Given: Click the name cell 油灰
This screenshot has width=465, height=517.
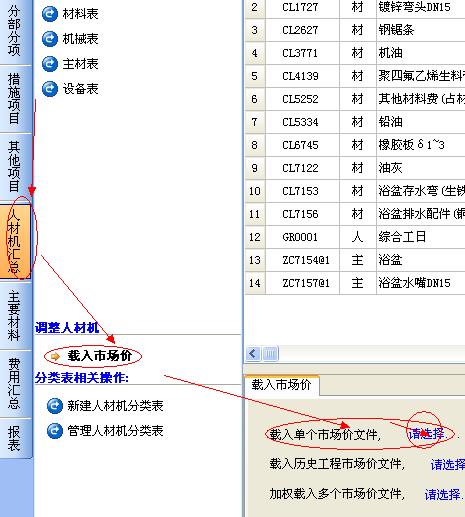Looking at the screenshot, I should tap(421, 168).
